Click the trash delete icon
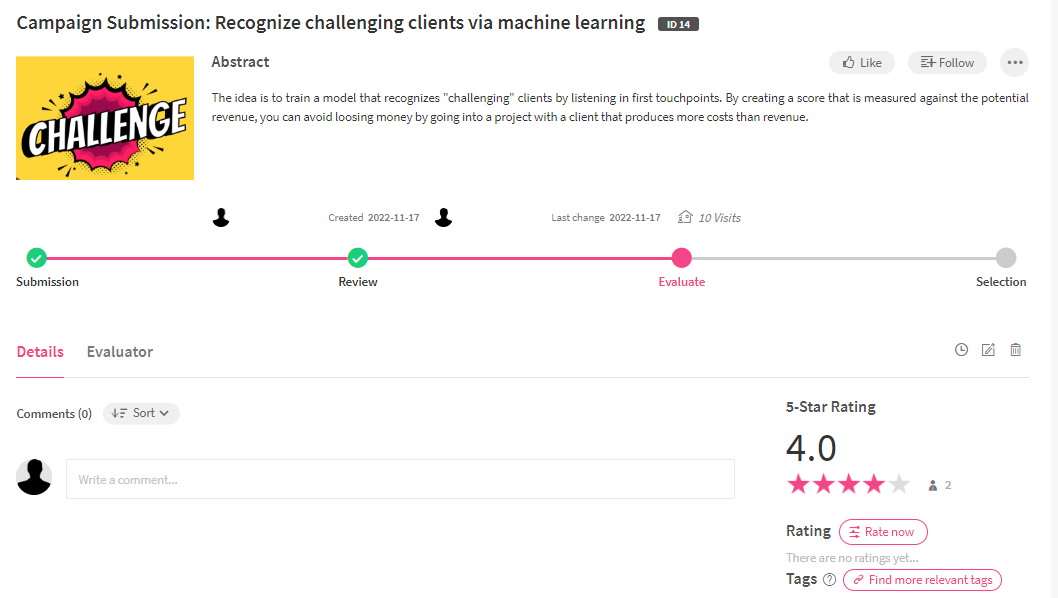The height and width of the screenshot is (598, 1058). point(1015,350)
